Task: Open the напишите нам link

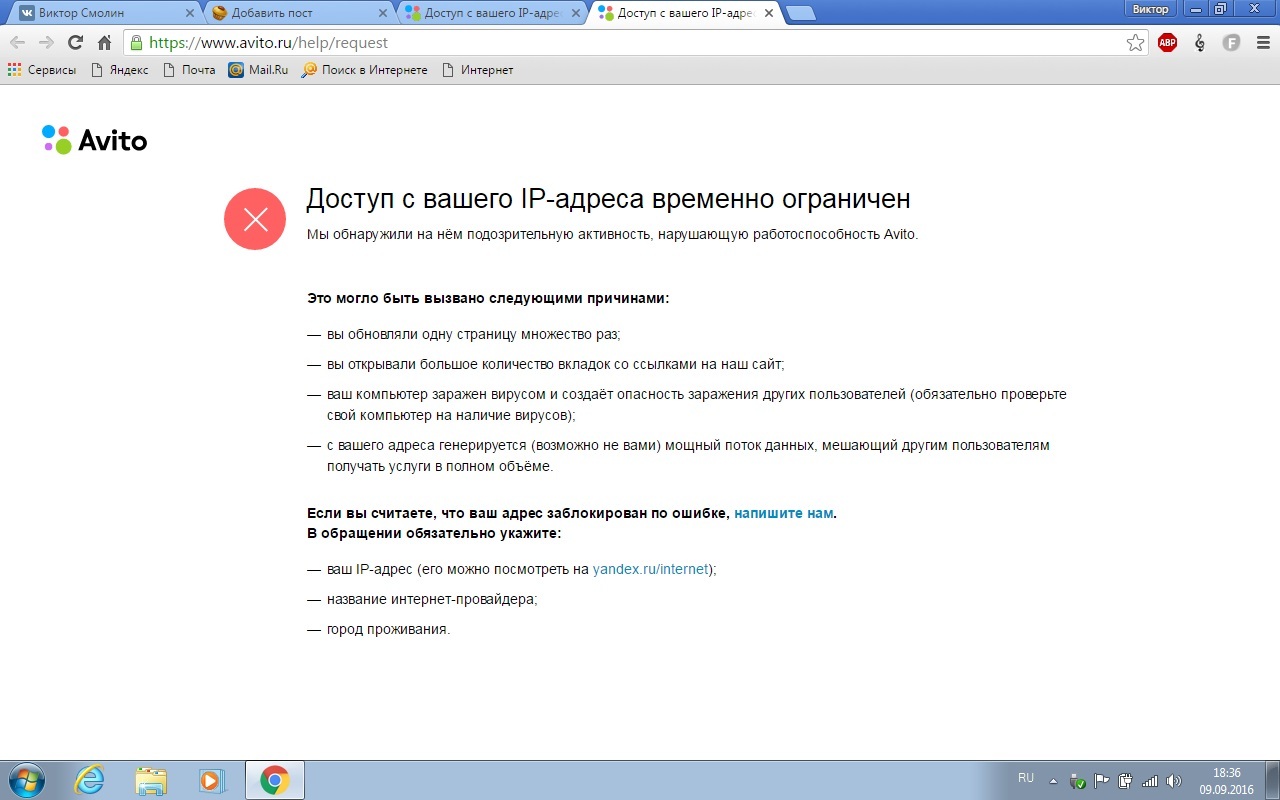Action: pos(783,513)
